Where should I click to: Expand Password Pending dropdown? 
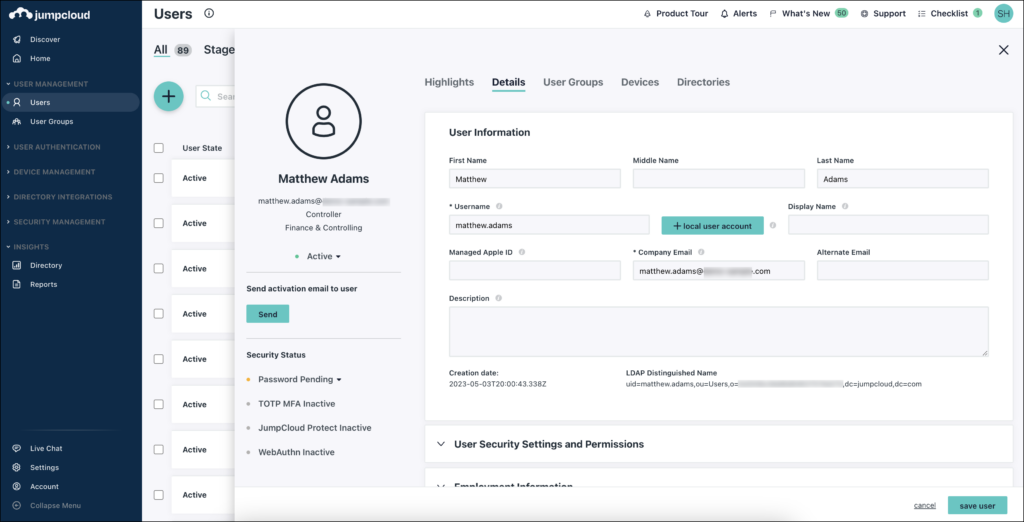(299, 380)
